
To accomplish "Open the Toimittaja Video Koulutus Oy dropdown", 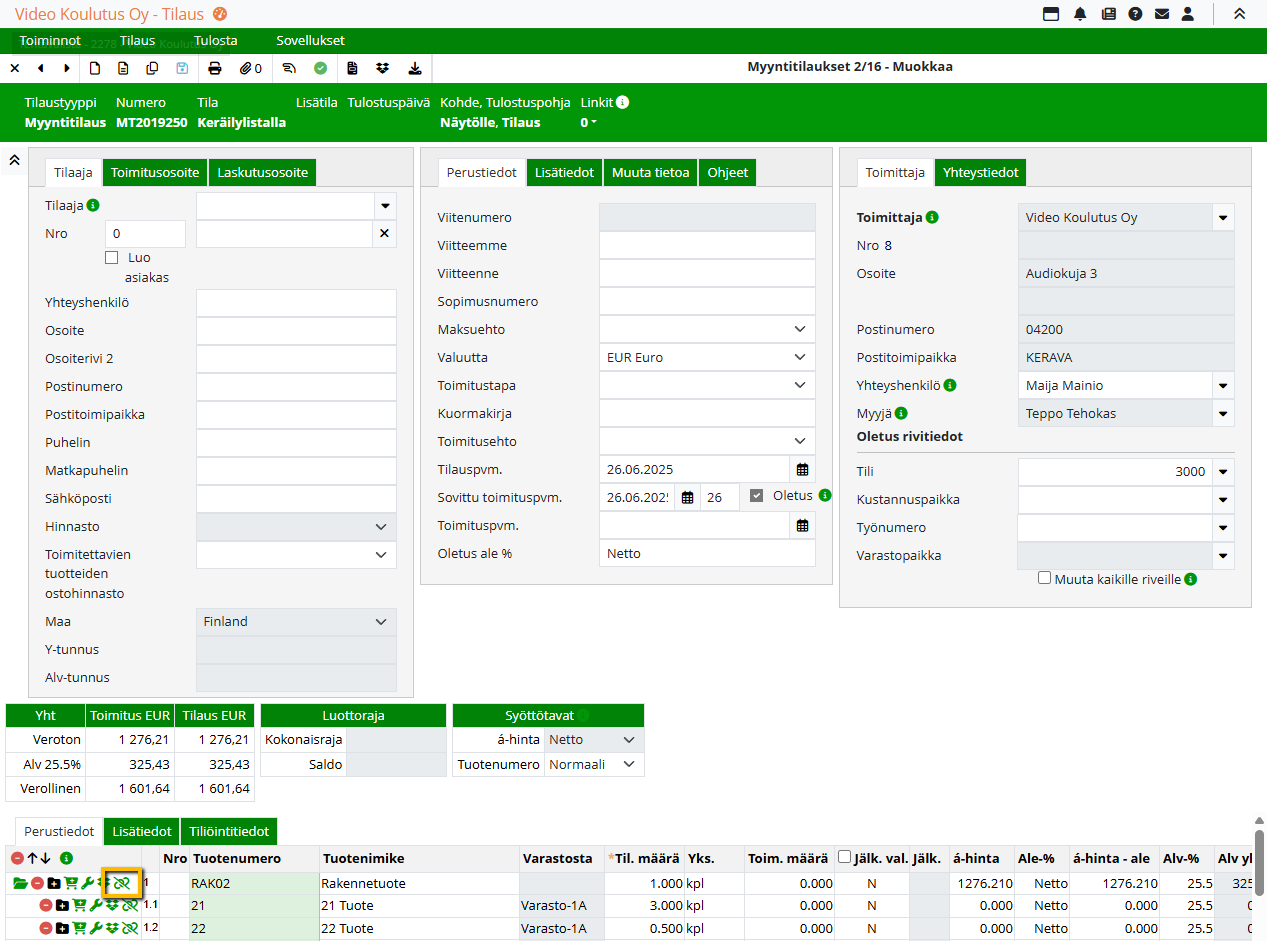I will point(1222,218).
